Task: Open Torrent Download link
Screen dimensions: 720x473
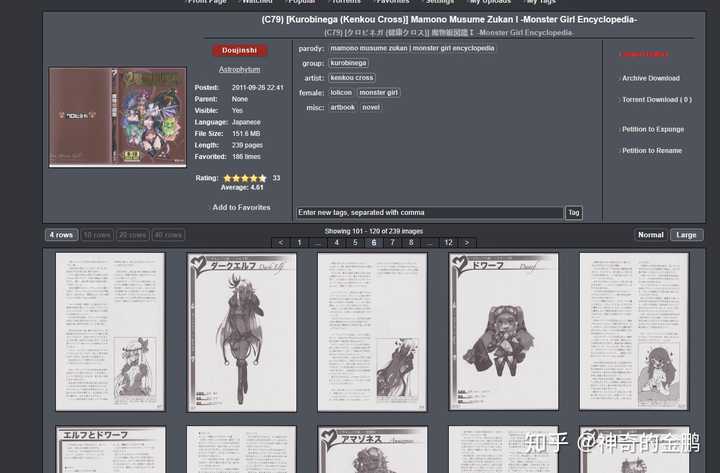Action: [657, 100]
